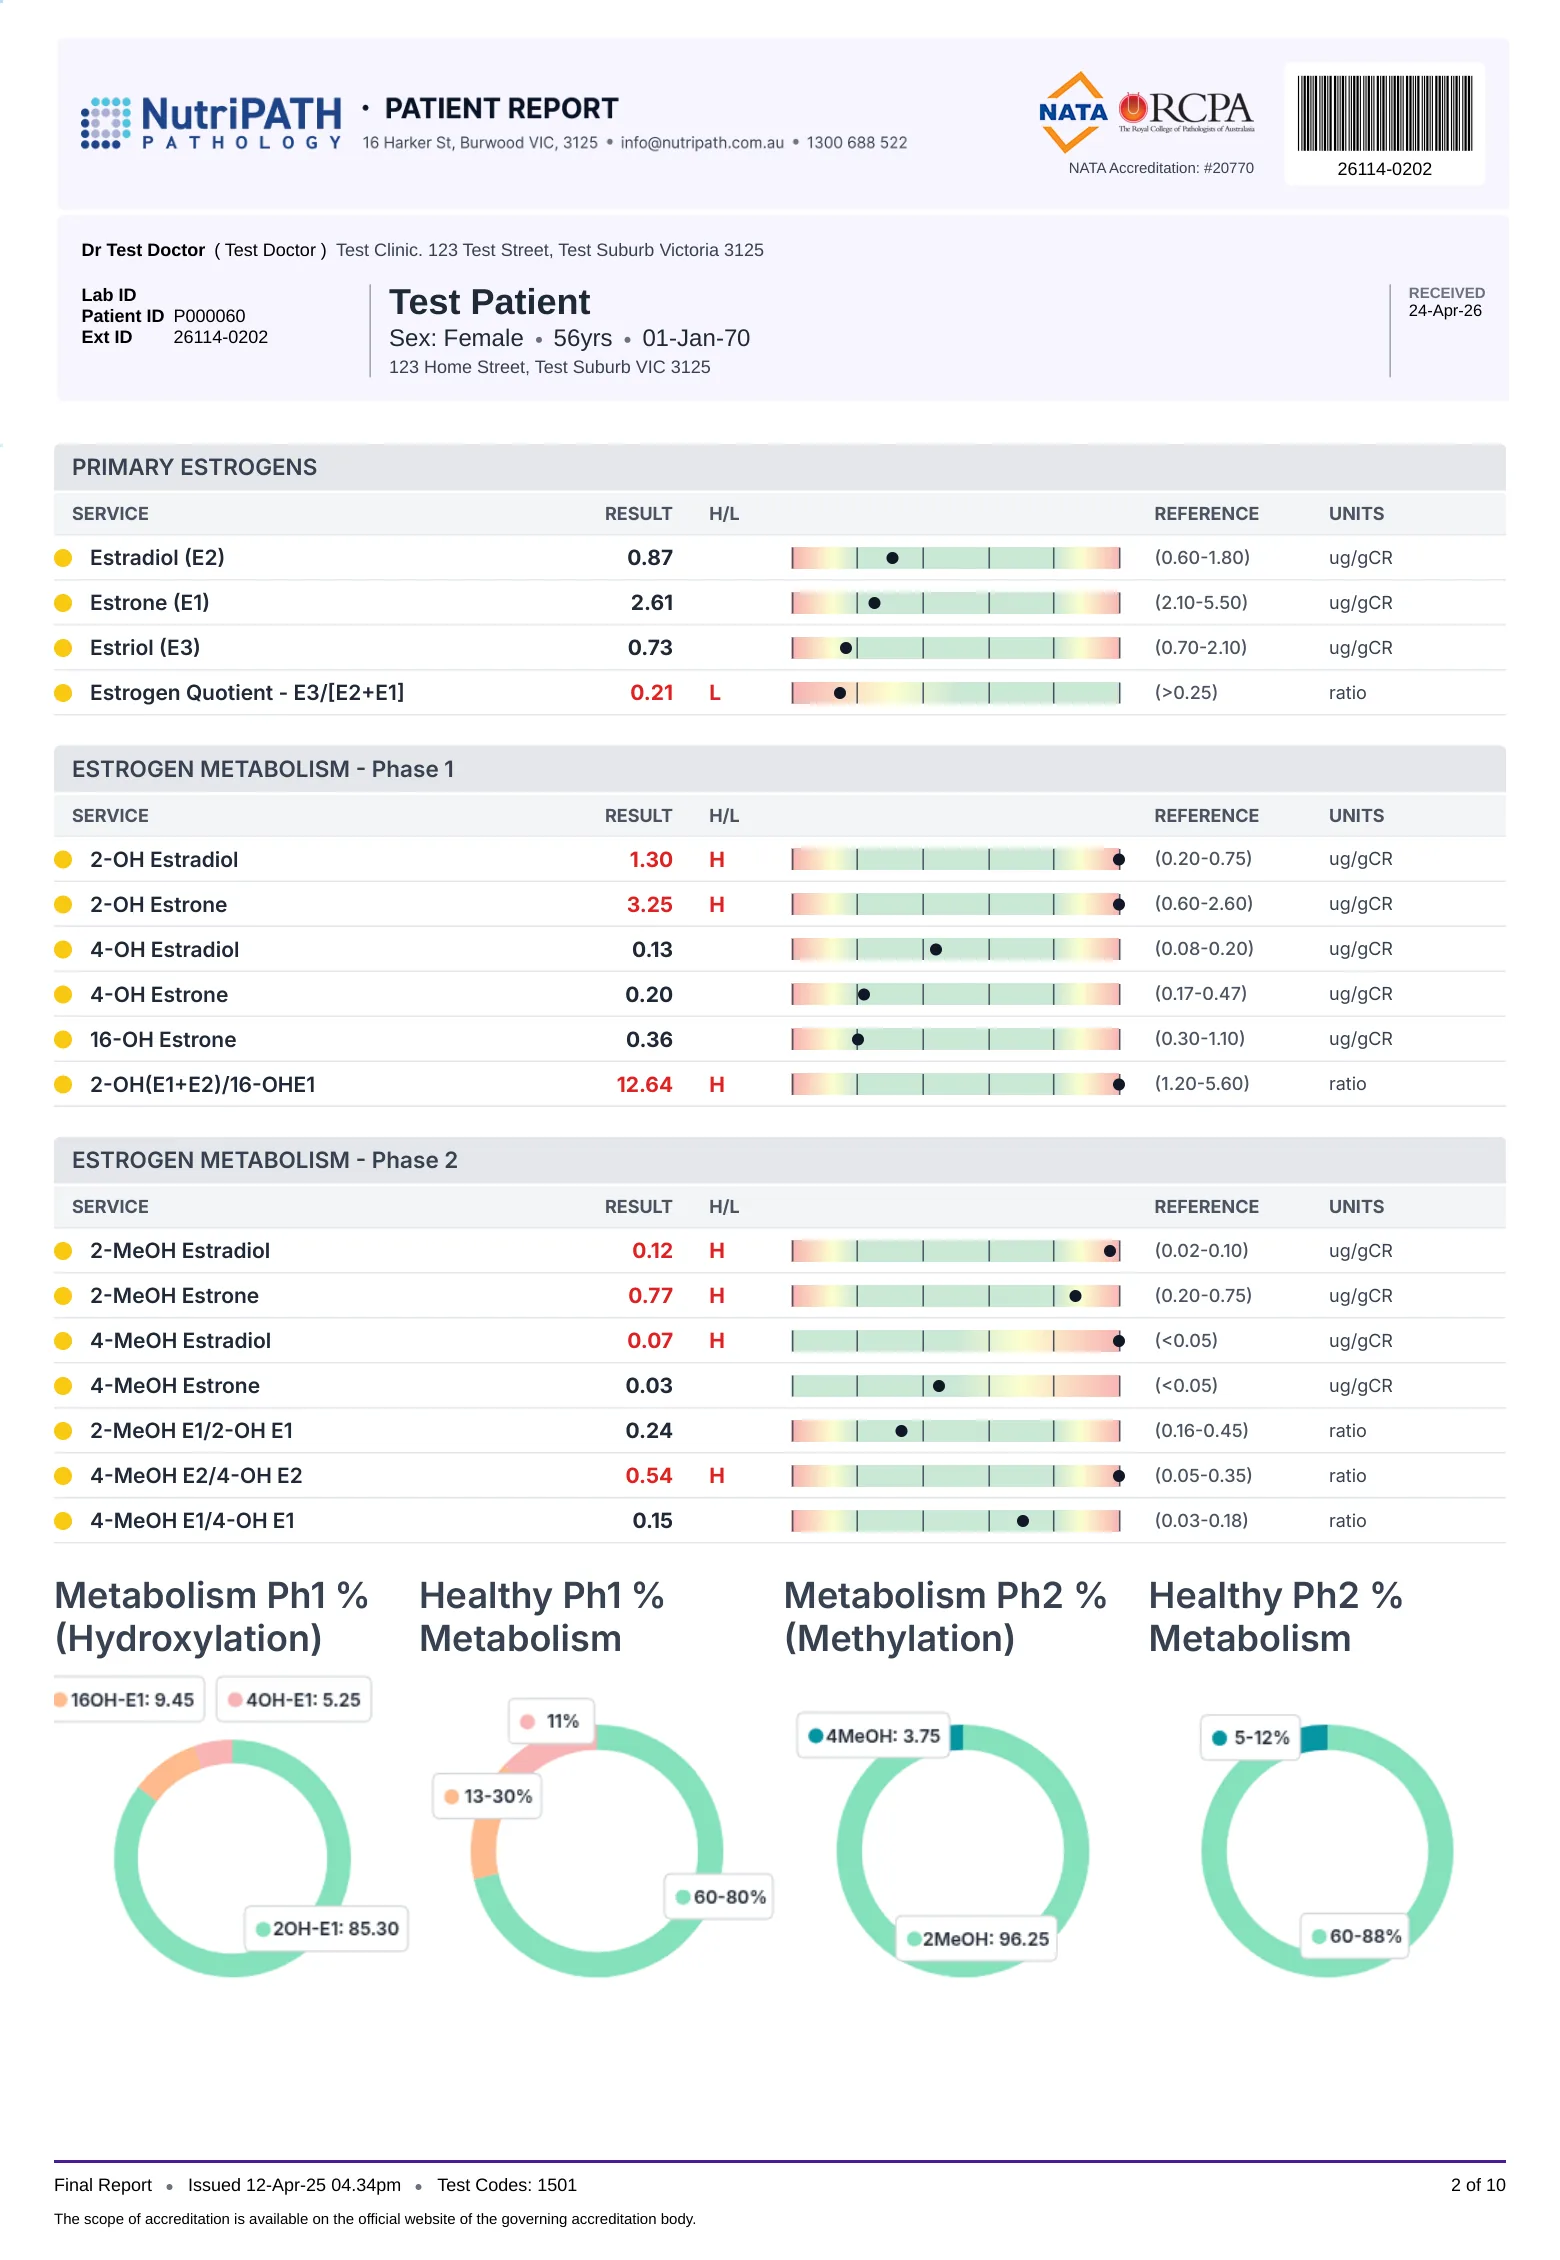Click the yellow dot beside 2-OH Estrone
Screen dimensions: 1560x2260
[x=63, y=905]
